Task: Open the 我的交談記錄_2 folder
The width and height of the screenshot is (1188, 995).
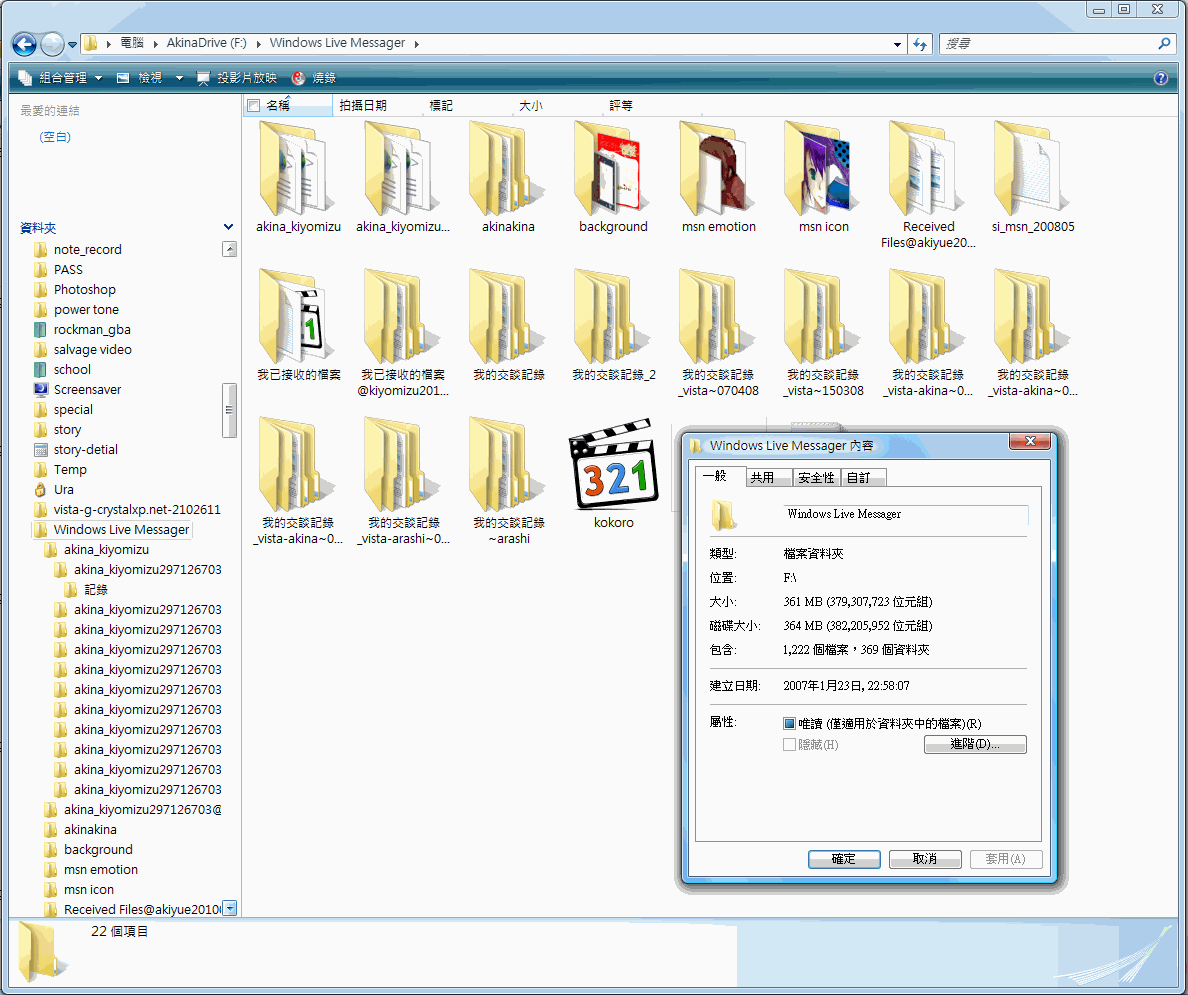Action: (613, 317)
